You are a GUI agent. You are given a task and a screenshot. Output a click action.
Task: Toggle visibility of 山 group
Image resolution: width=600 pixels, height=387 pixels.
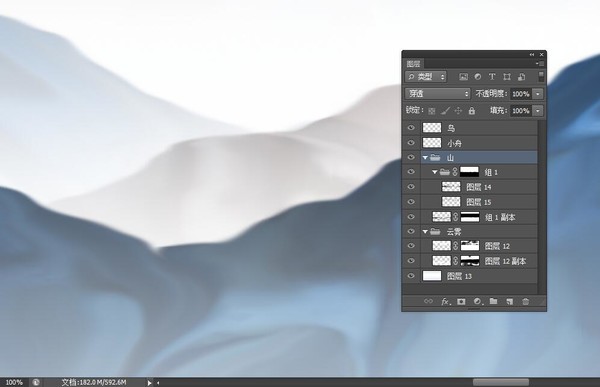tap(411, 157)
